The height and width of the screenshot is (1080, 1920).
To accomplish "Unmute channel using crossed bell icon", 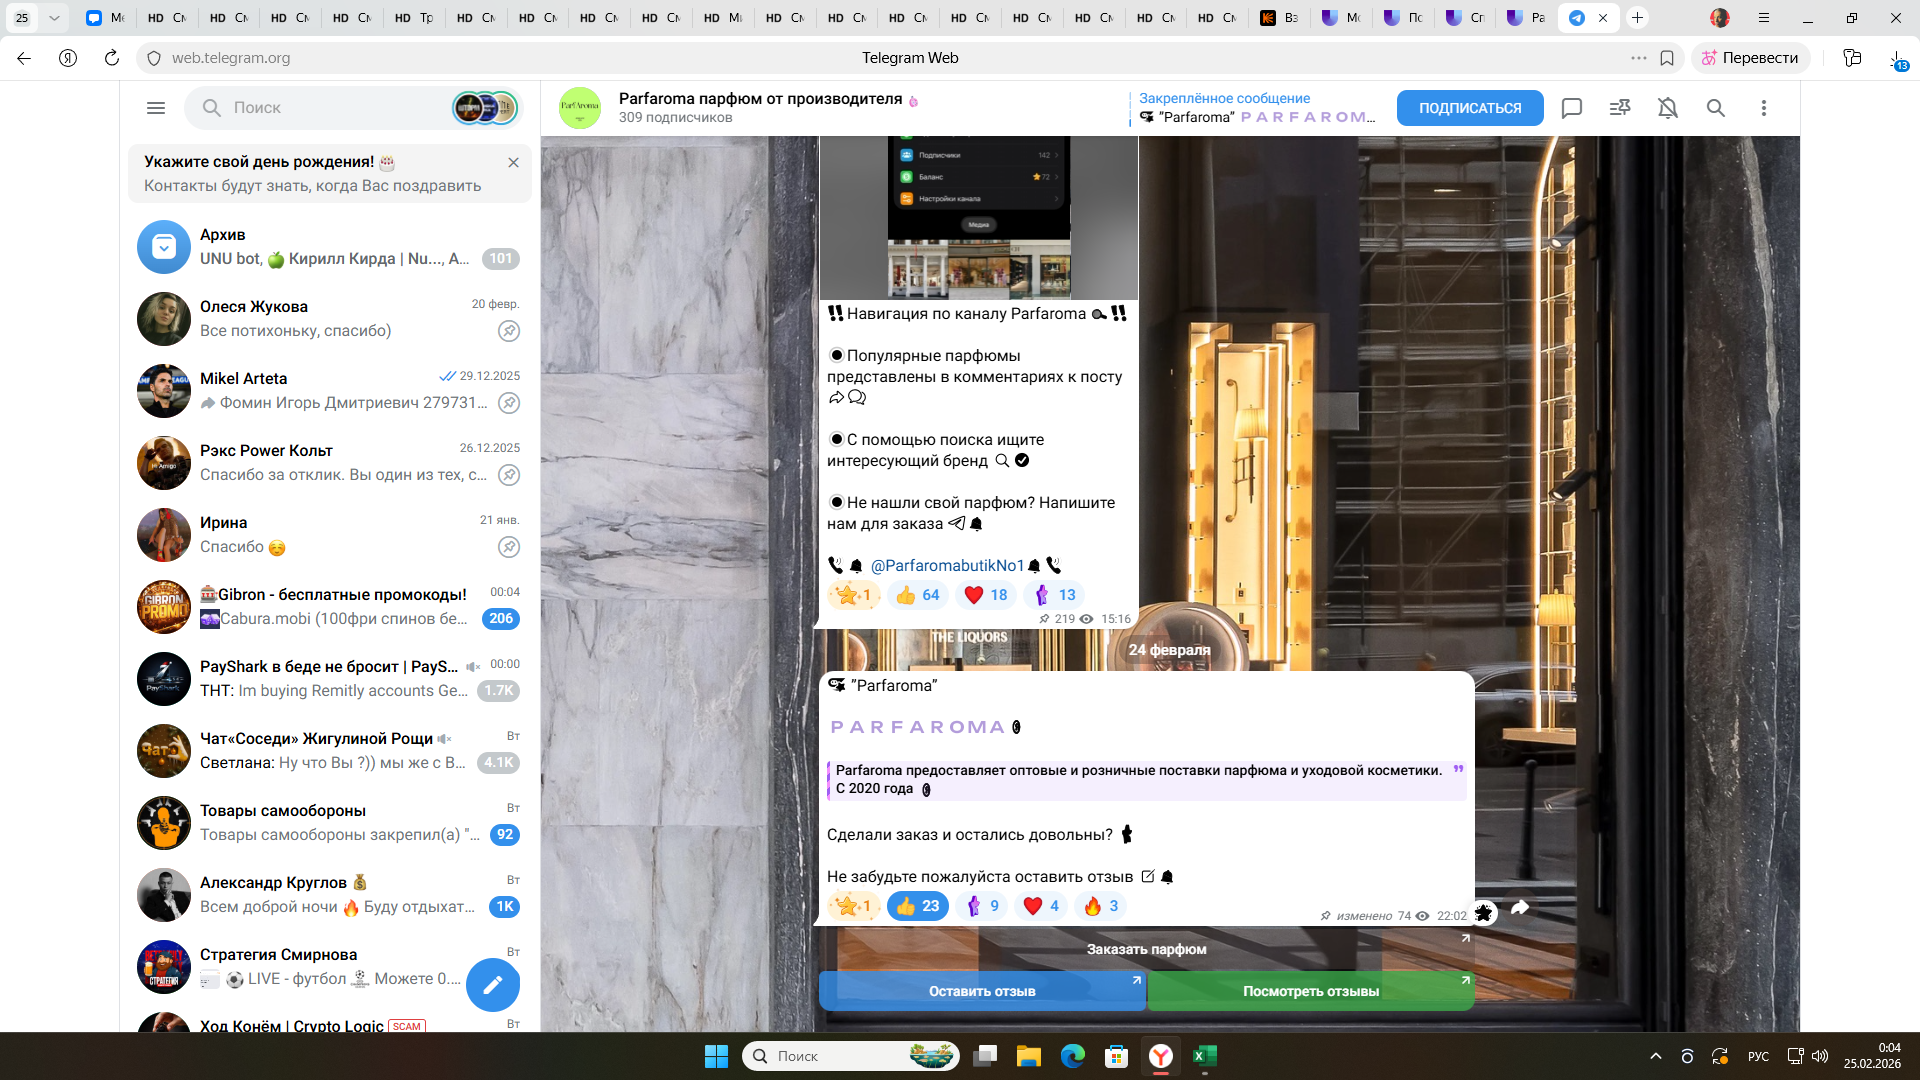I will 1667,108.
